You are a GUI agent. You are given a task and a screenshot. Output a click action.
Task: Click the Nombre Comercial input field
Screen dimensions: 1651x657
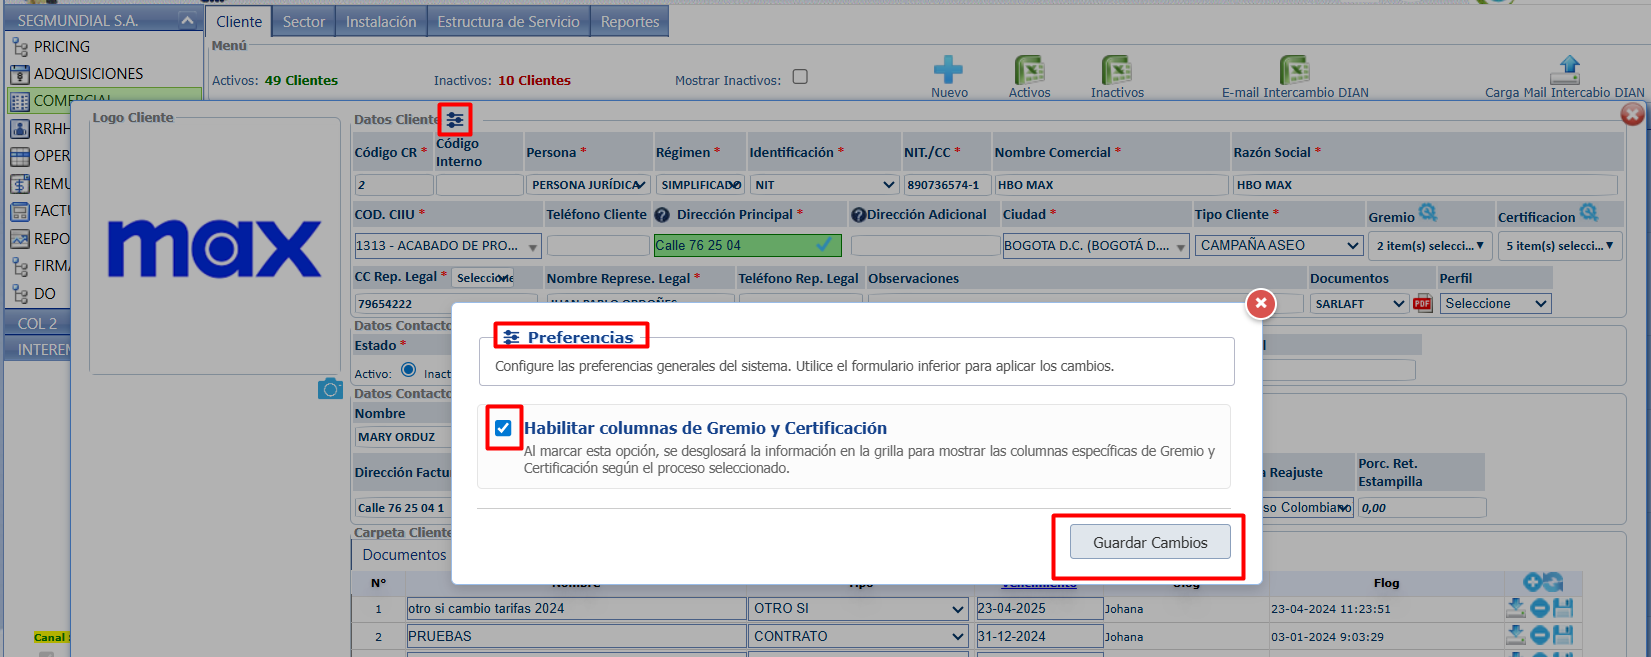pos(1110,185)
